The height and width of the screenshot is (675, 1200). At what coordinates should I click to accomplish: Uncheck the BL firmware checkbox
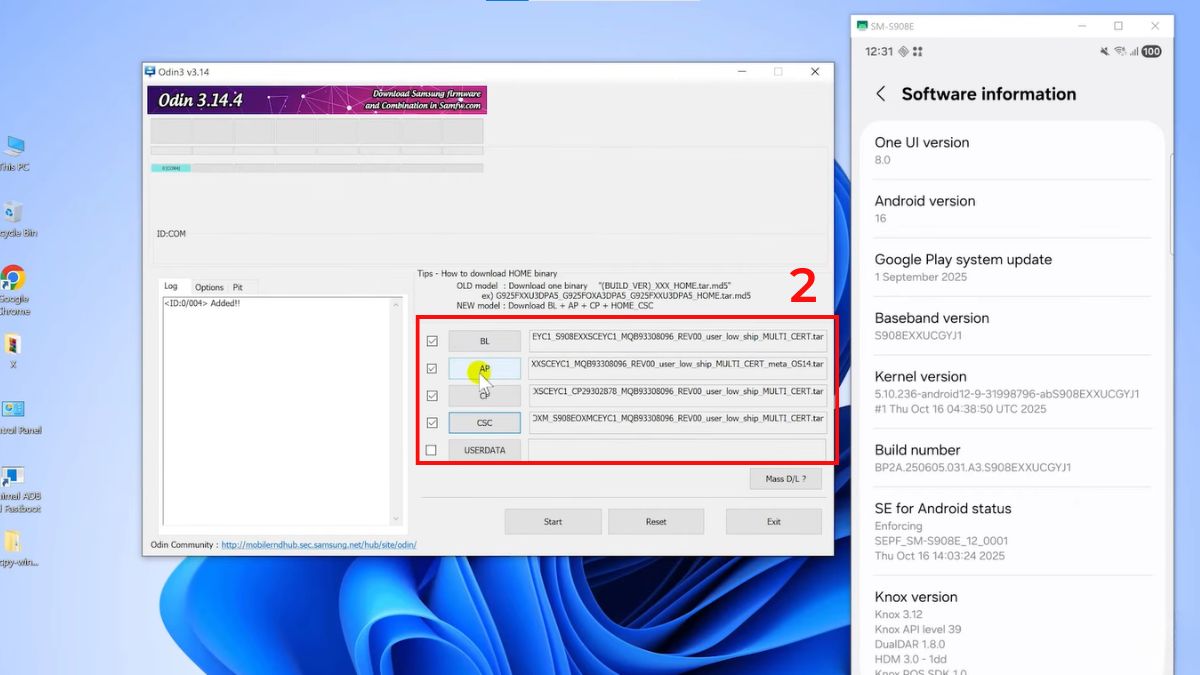click(432, 340)
